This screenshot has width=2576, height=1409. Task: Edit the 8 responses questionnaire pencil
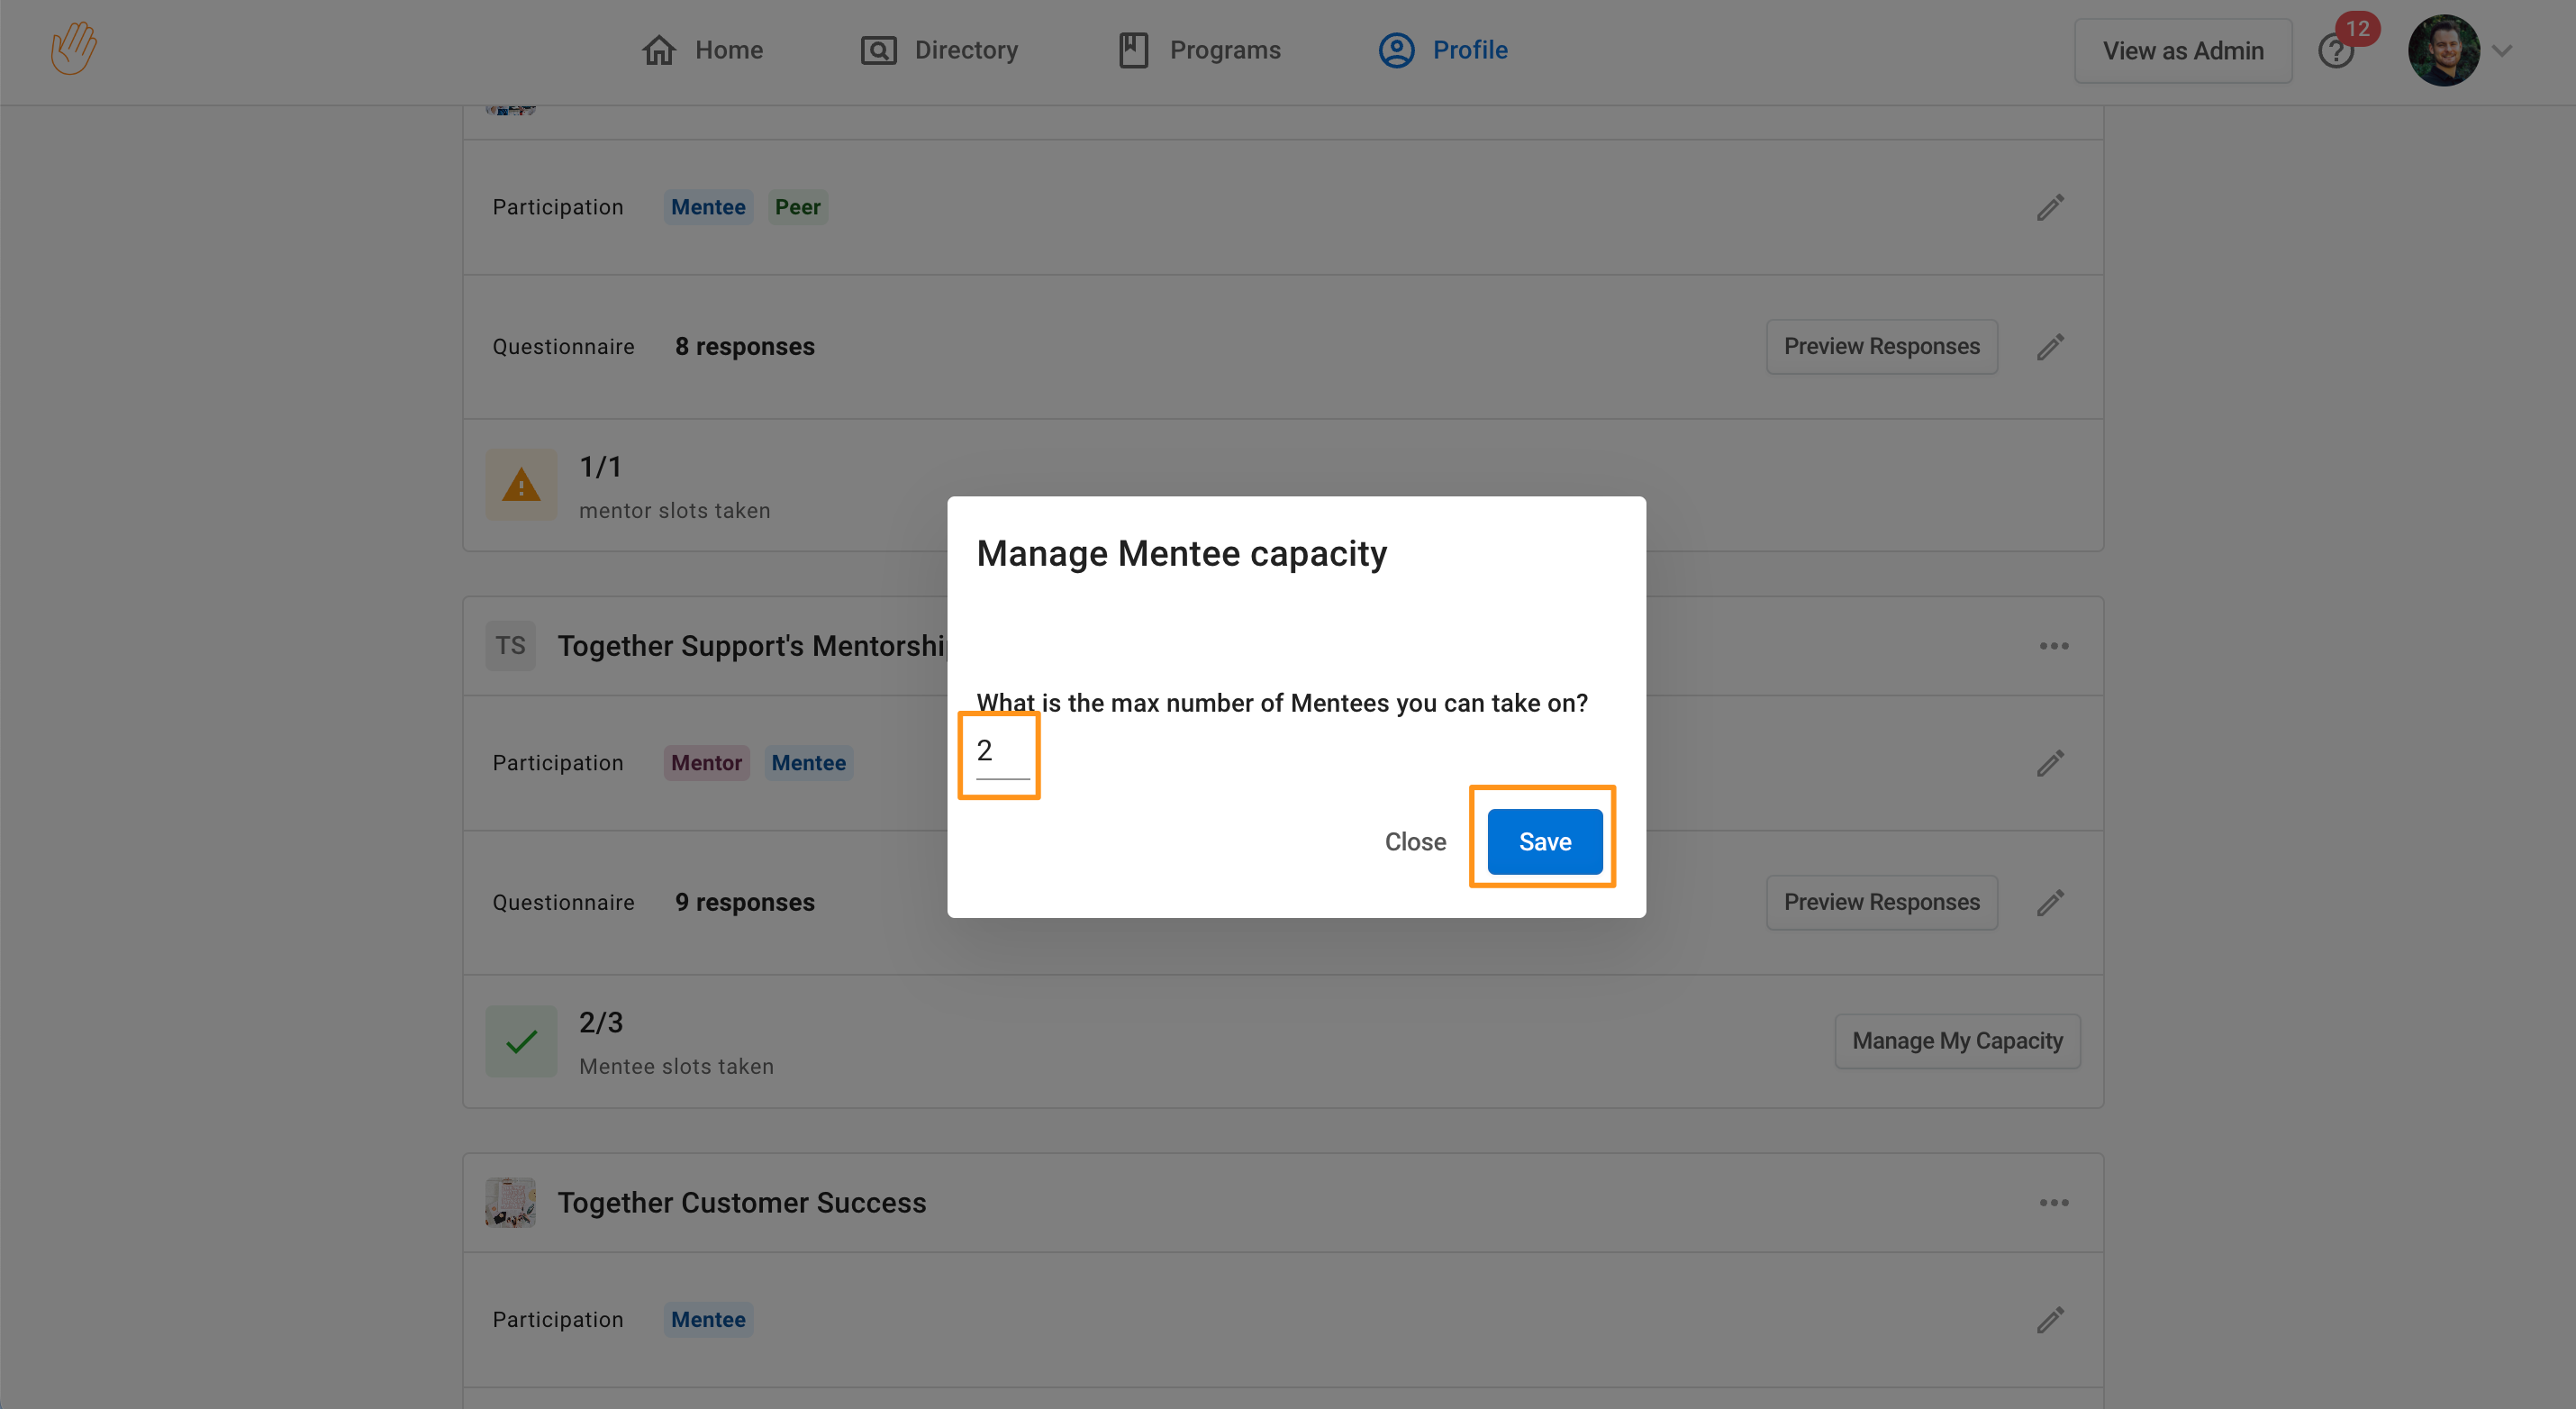[x=2051, y=347]
